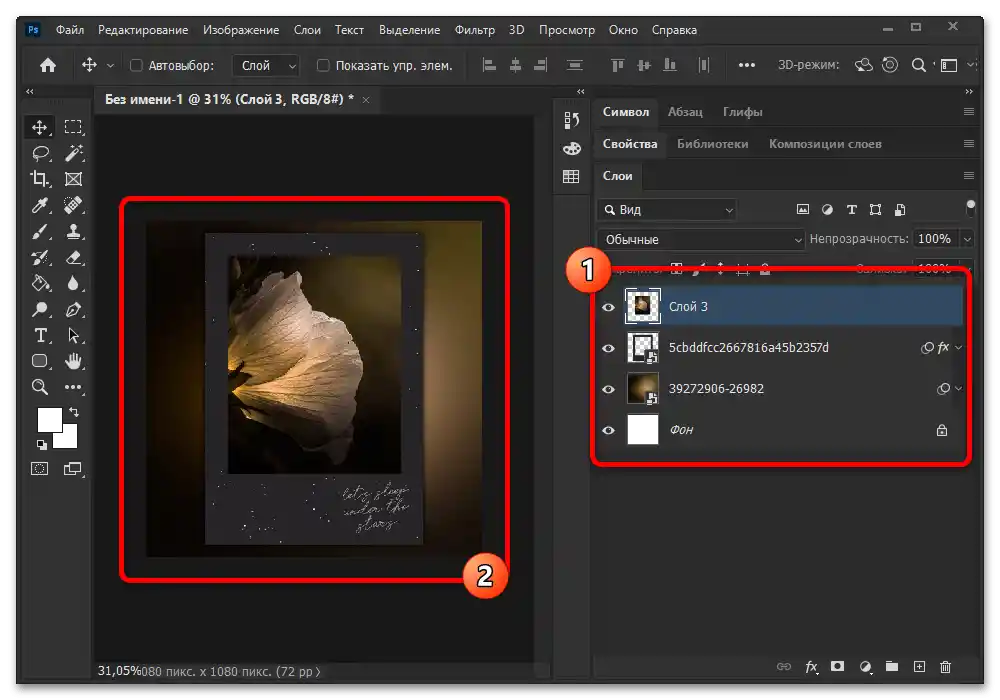Open the Move tool preset picker arrow
1000x700 pixels.
click(x=110, y=65)
